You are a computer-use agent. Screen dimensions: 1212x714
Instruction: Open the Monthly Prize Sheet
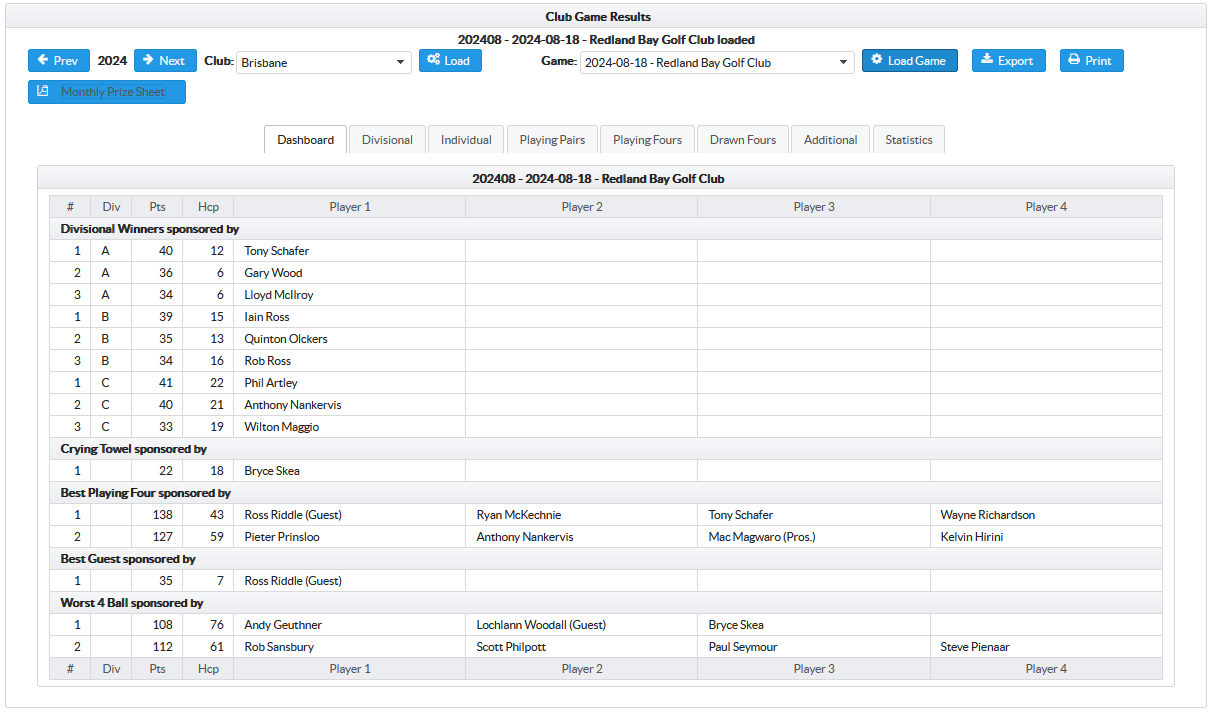[106, 92]
